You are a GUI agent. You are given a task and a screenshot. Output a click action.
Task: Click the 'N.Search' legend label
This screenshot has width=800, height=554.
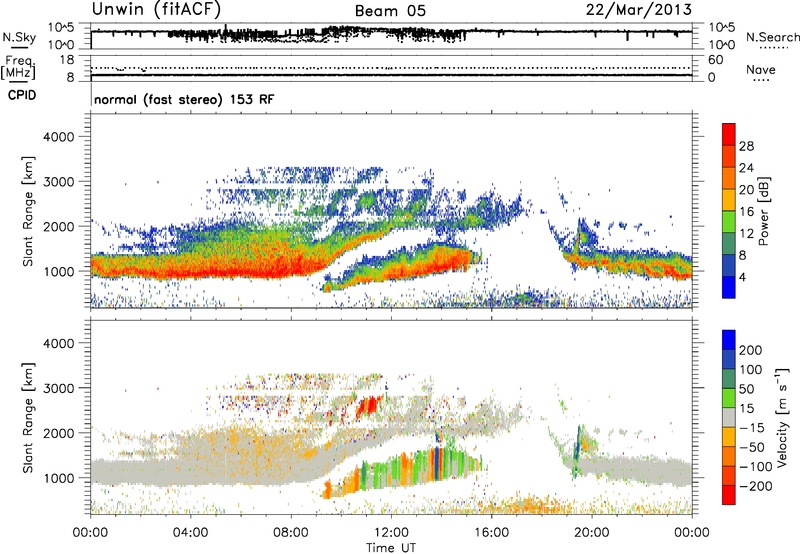(x=773, y=37)
